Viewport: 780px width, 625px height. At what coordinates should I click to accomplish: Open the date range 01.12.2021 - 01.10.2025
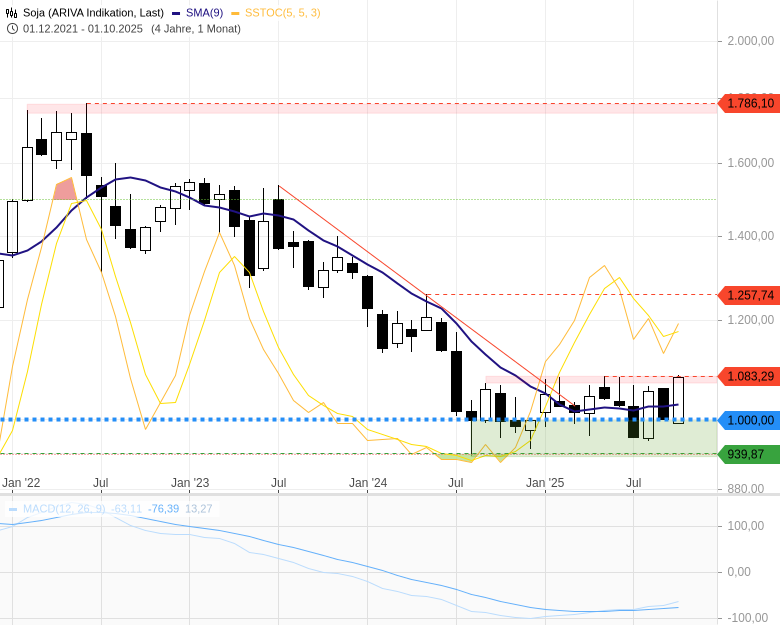click(x=83, y=28)
